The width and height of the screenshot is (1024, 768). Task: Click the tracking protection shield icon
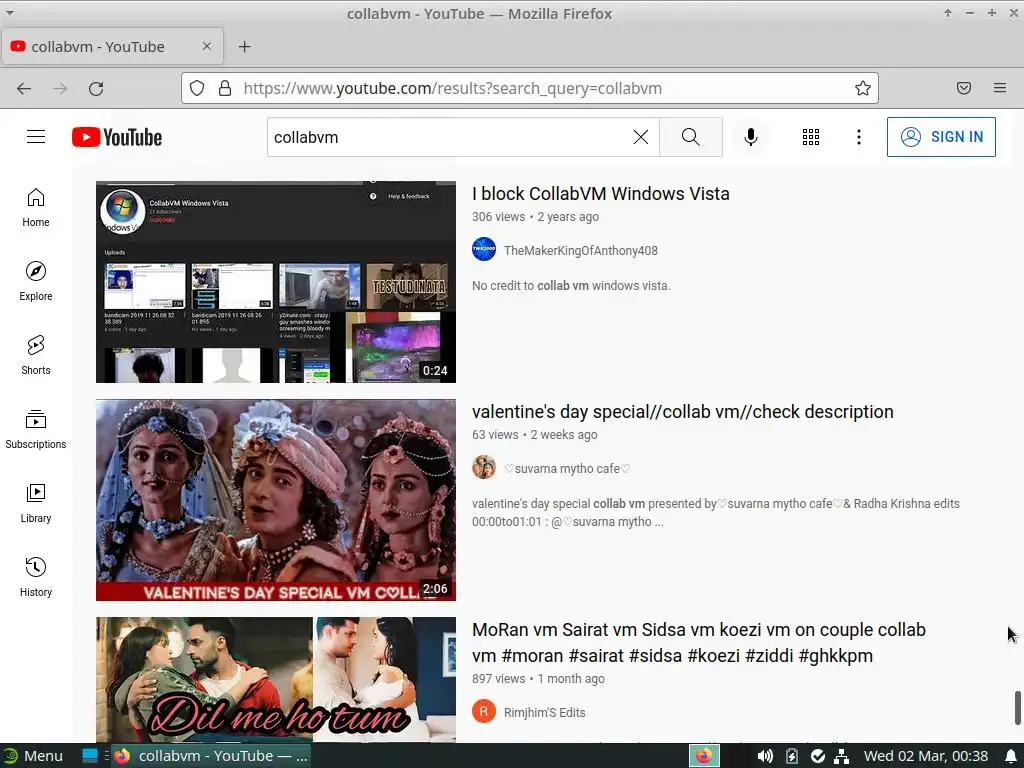197,88
